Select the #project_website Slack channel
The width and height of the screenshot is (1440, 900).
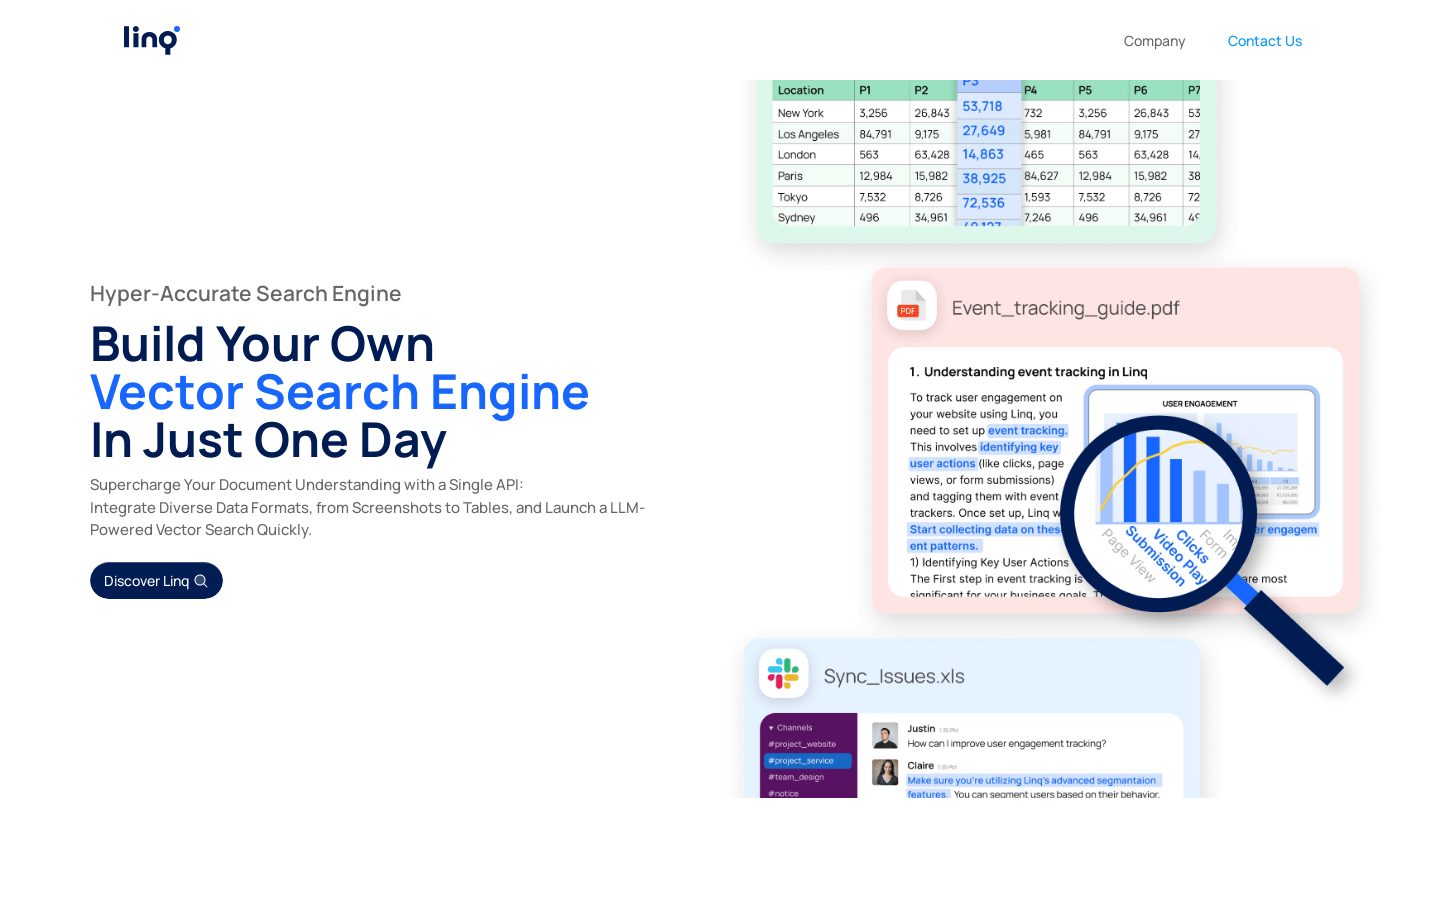point(802,744)
